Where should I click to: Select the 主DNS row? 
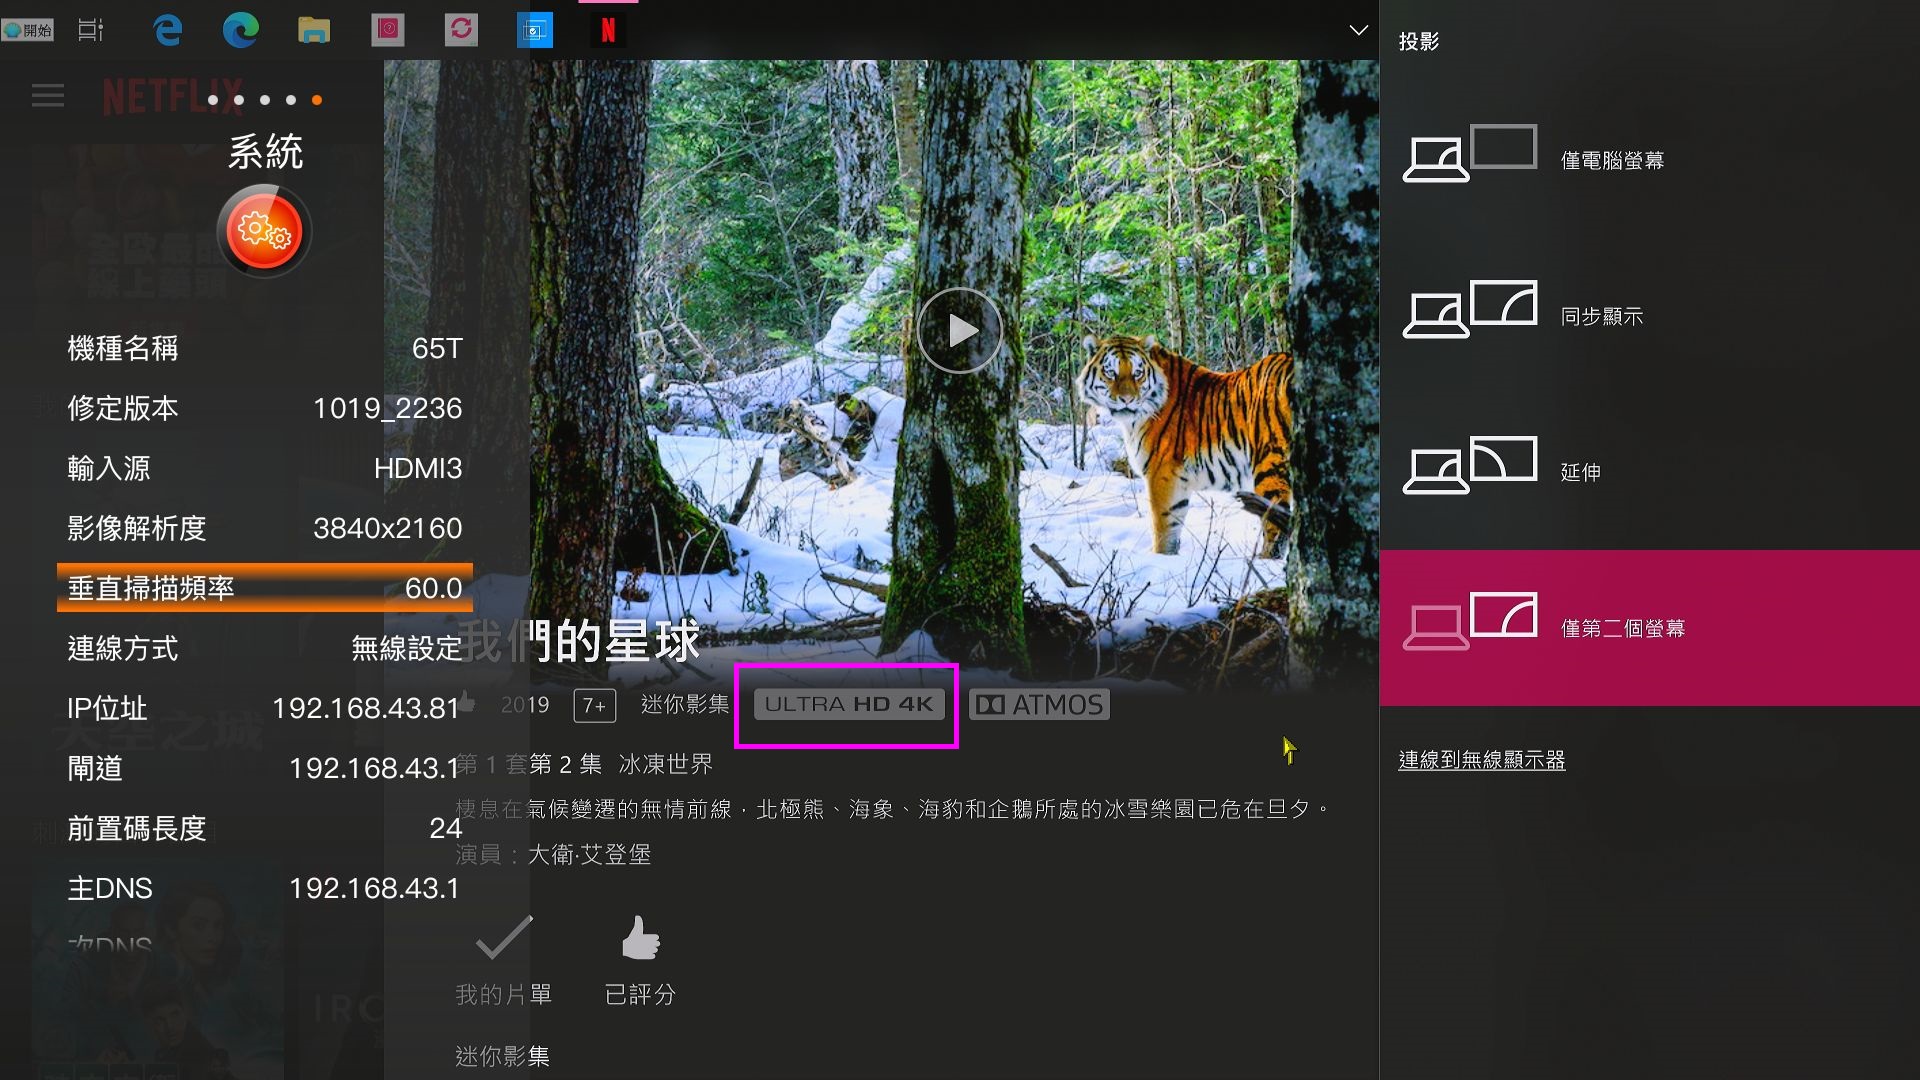tap(265, 888)
